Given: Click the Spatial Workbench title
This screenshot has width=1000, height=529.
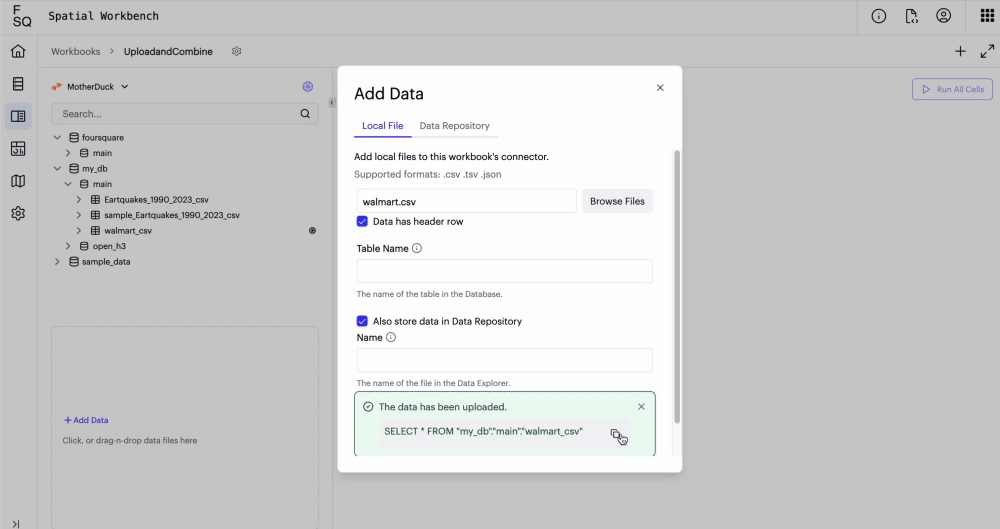Looking at the screenshot, I should pos(103,16).
